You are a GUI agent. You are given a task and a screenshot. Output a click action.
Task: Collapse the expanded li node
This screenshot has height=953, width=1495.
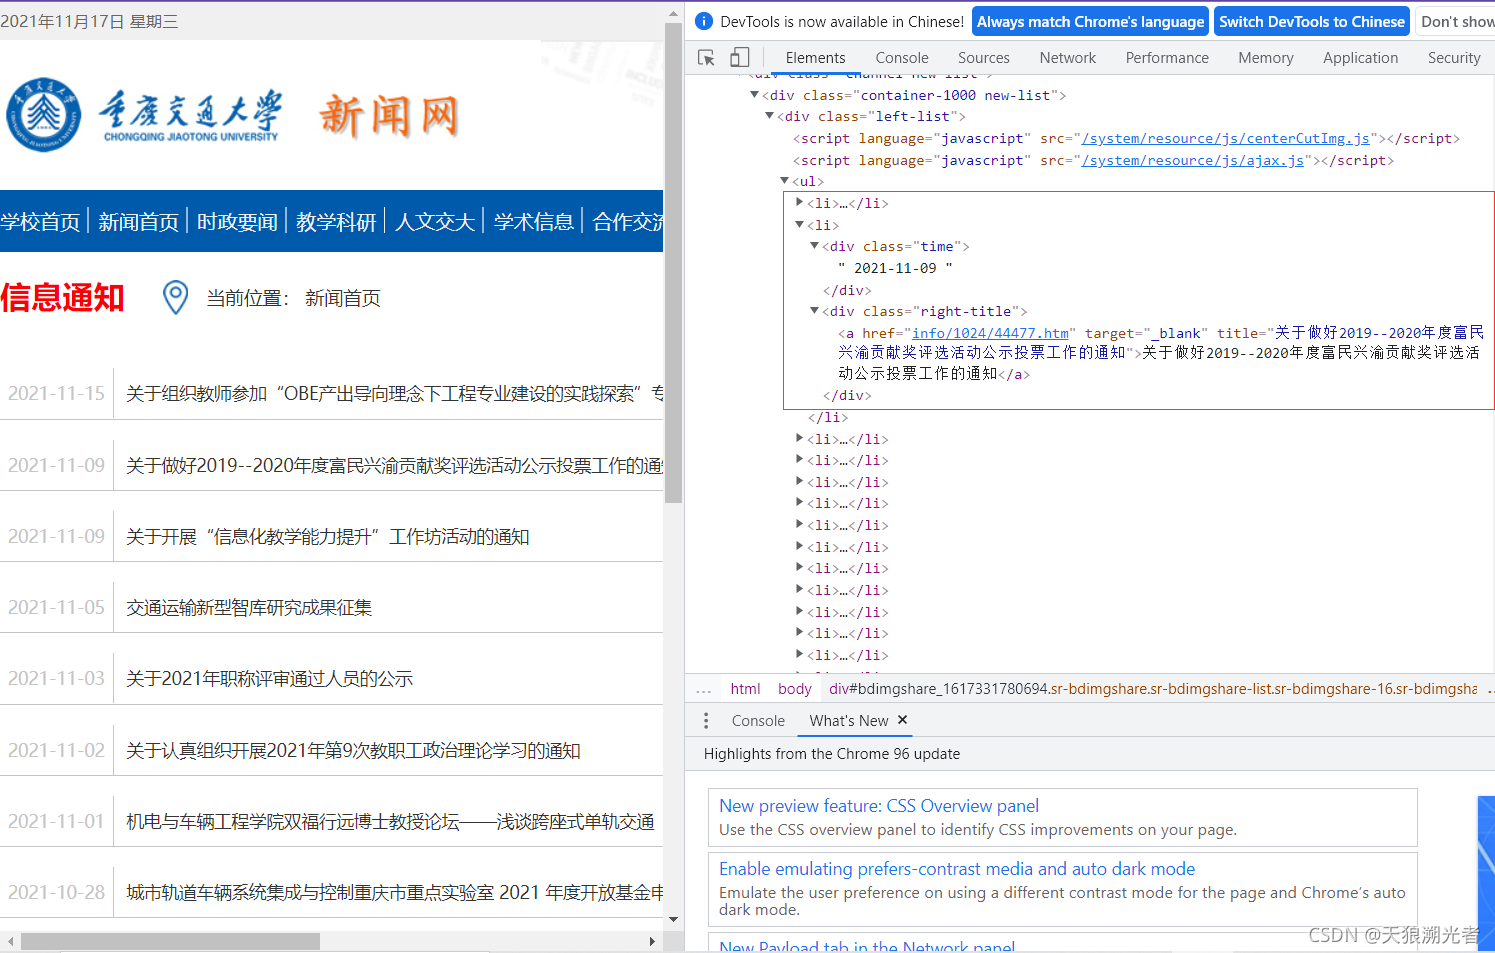[799, 225]
